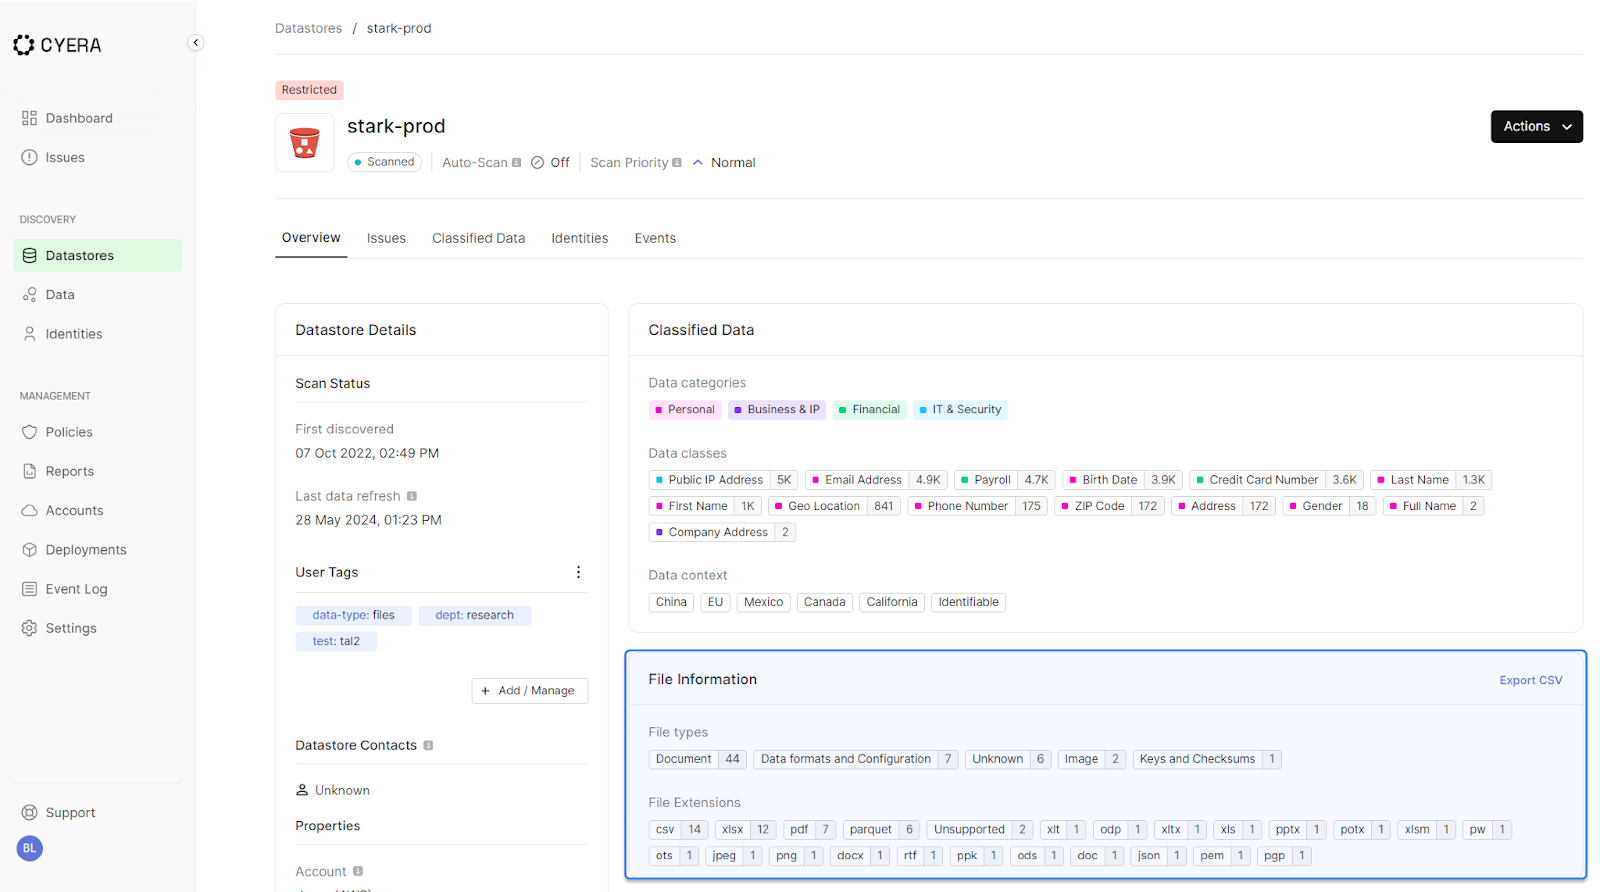Click the Datastore Contacts info icon
This screenshot has width=1600, height=892.
[428, 745]
